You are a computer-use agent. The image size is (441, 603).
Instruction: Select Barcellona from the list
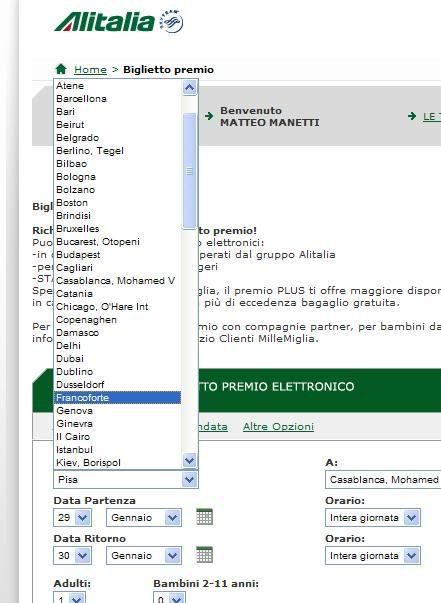[118, 99]
